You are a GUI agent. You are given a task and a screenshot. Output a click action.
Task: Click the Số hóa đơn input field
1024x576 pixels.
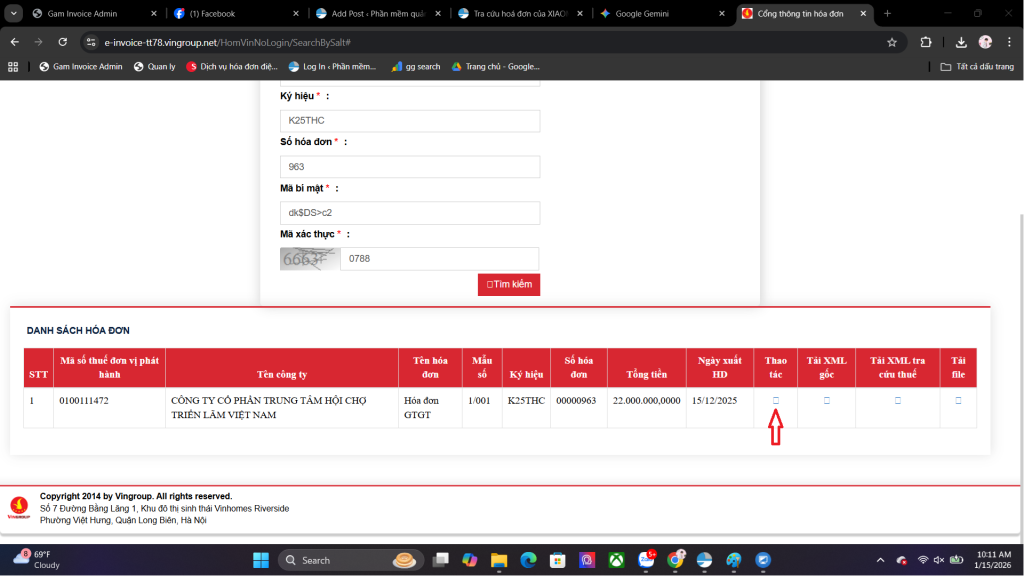coord(409,167)
